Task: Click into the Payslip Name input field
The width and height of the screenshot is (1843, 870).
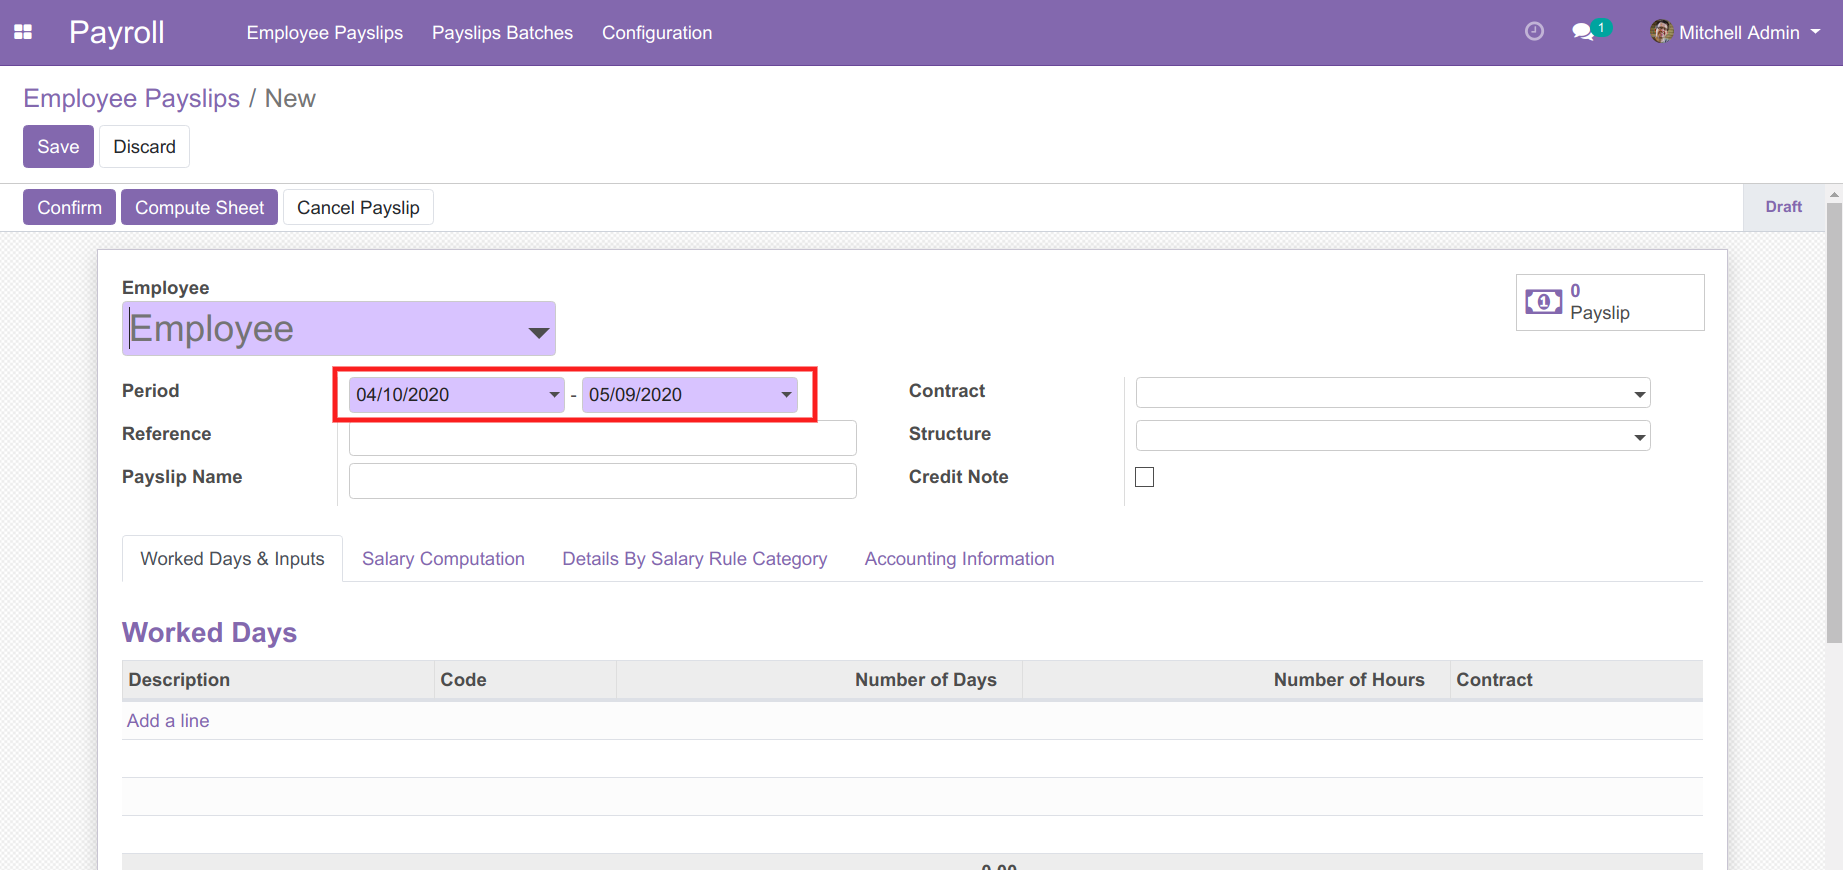Action: pyautogui.click(x=603, y=481)
